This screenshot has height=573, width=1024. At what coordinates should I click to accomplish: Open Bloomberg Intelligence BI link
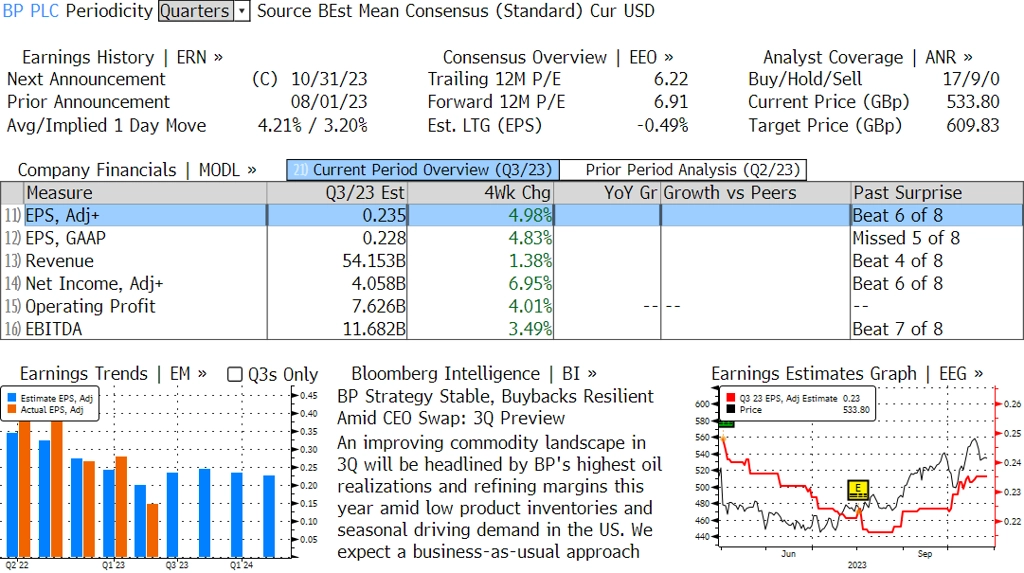click(x=473, y=374)
